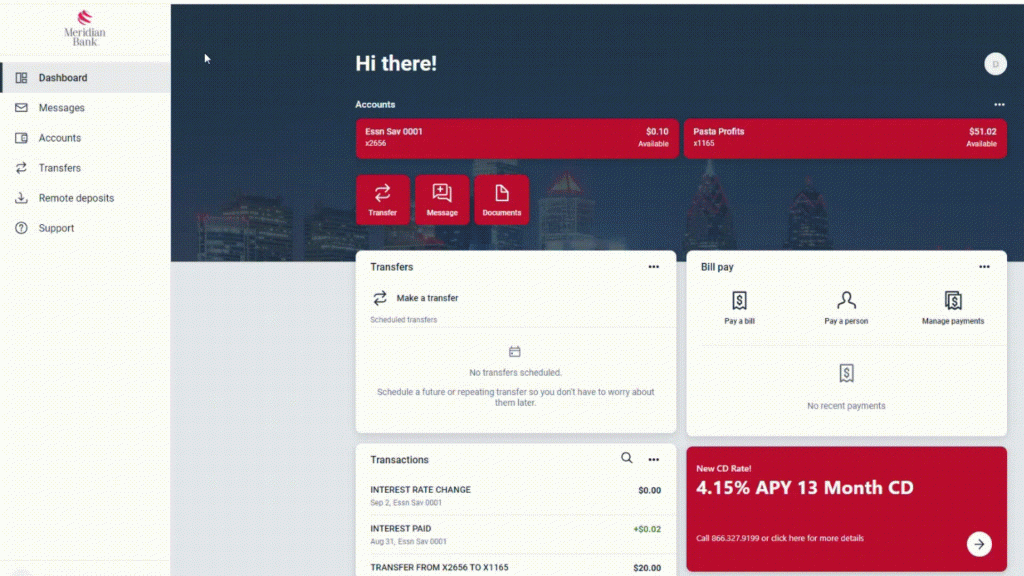Open the user profile avatar
Image resolution: width=1024 pixels, height=576 pixels.
coord(995,64)
